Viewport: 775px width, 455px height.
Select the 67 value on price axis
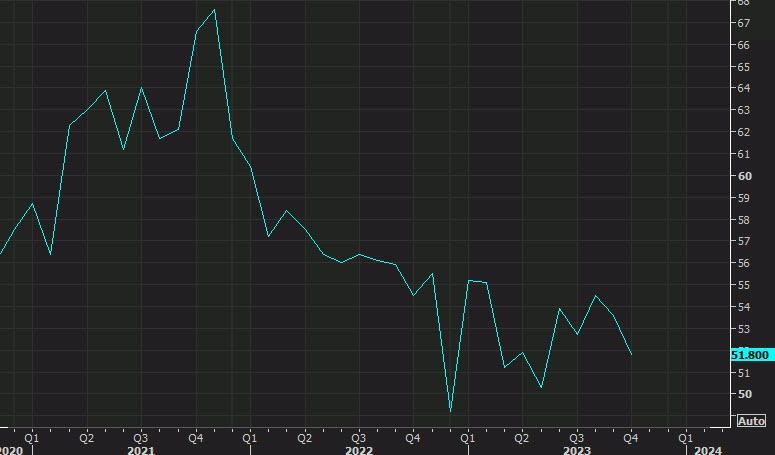(x=744, y=23)
